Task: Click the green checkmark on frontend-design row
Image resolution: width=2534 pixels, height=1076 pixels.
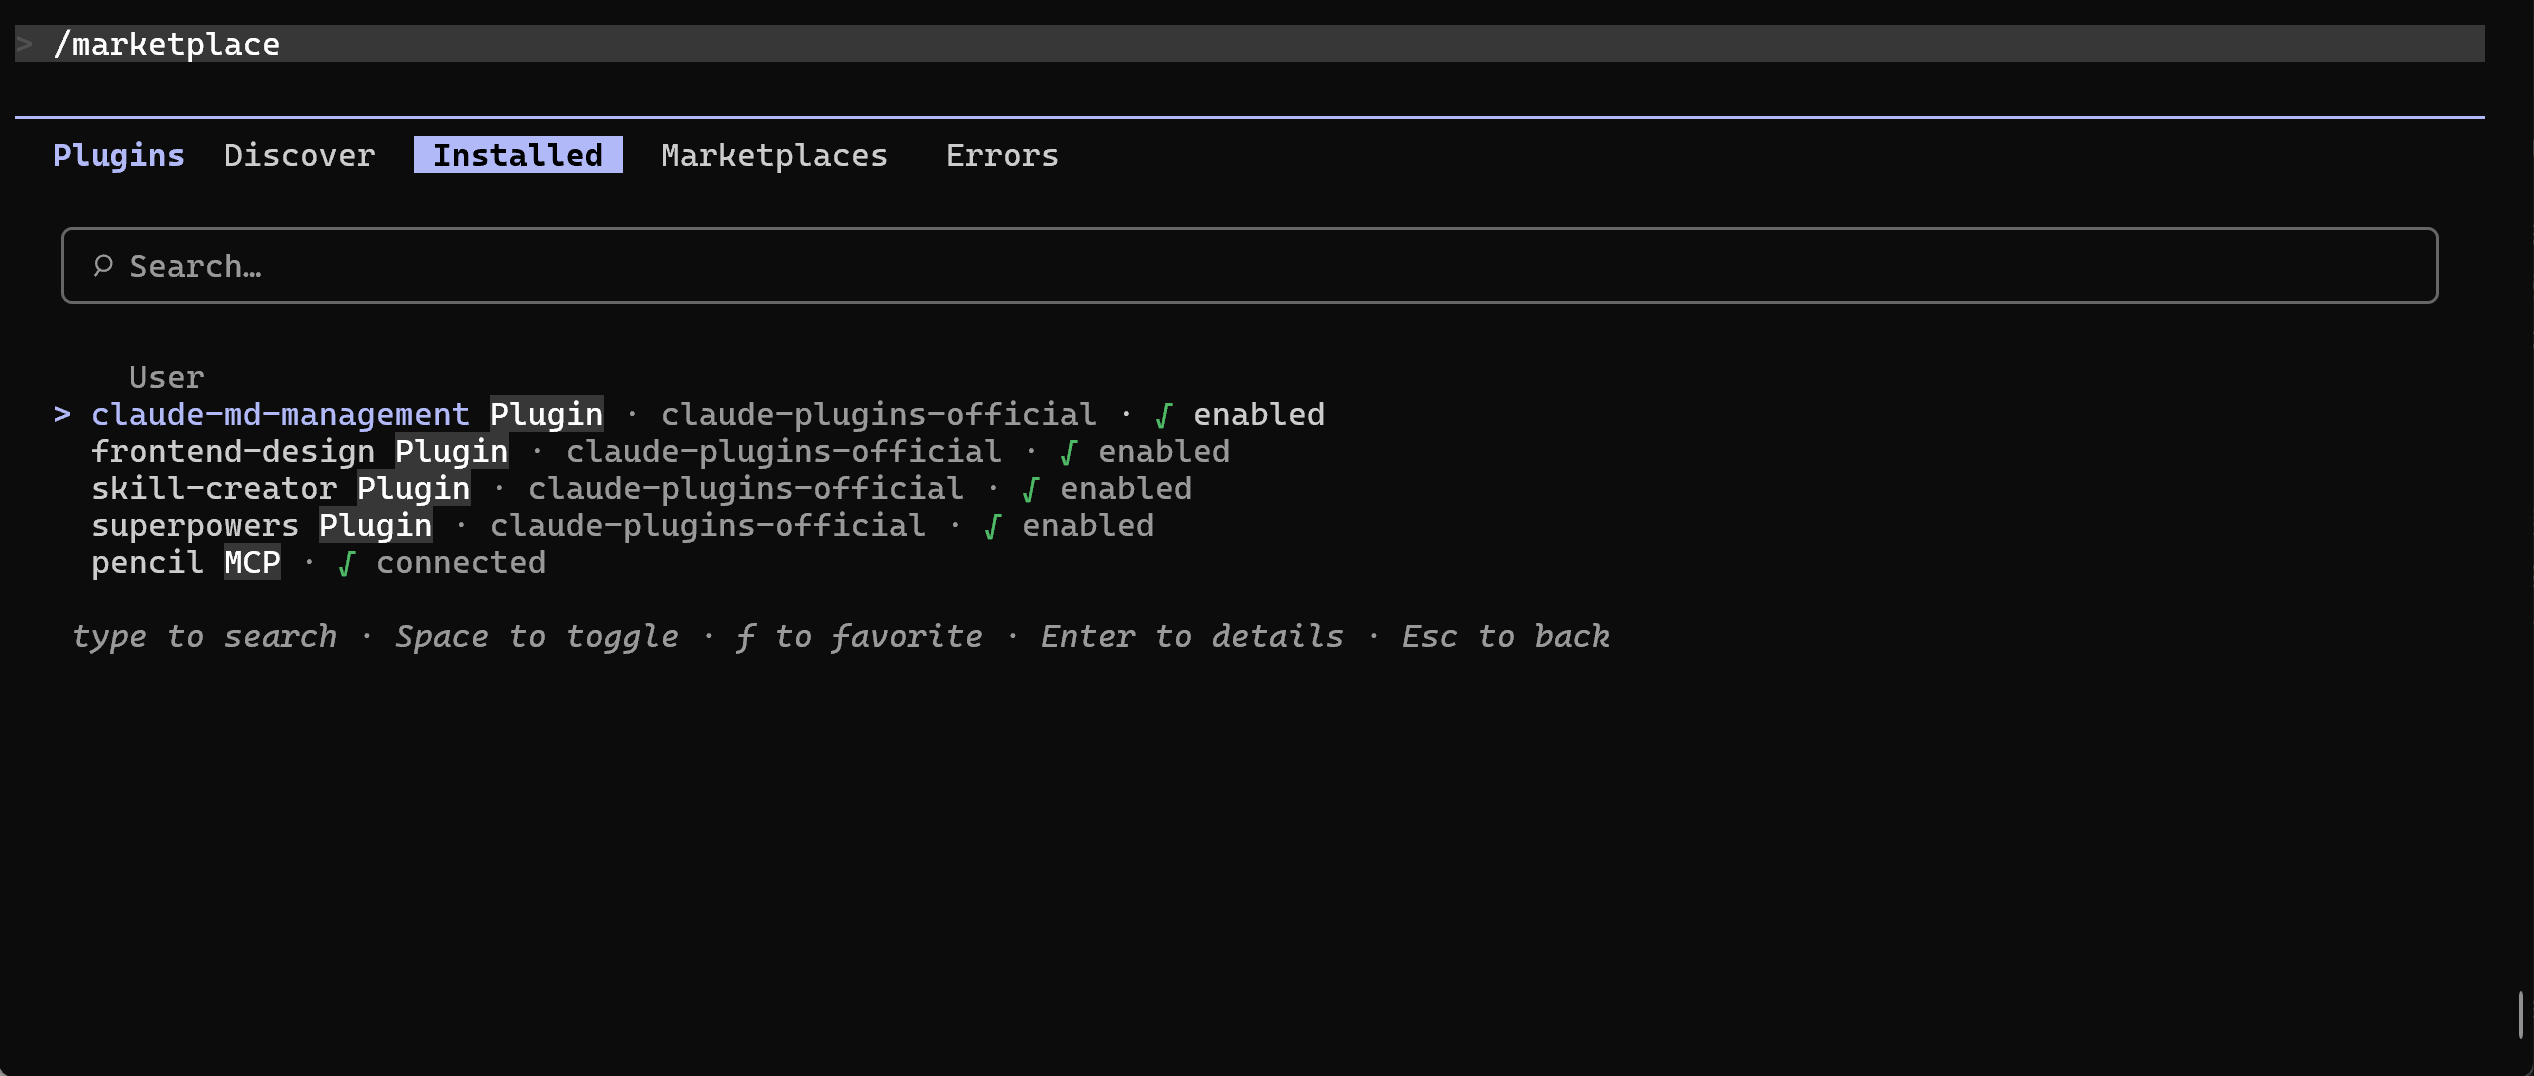Action: [x=1069, y=452]
